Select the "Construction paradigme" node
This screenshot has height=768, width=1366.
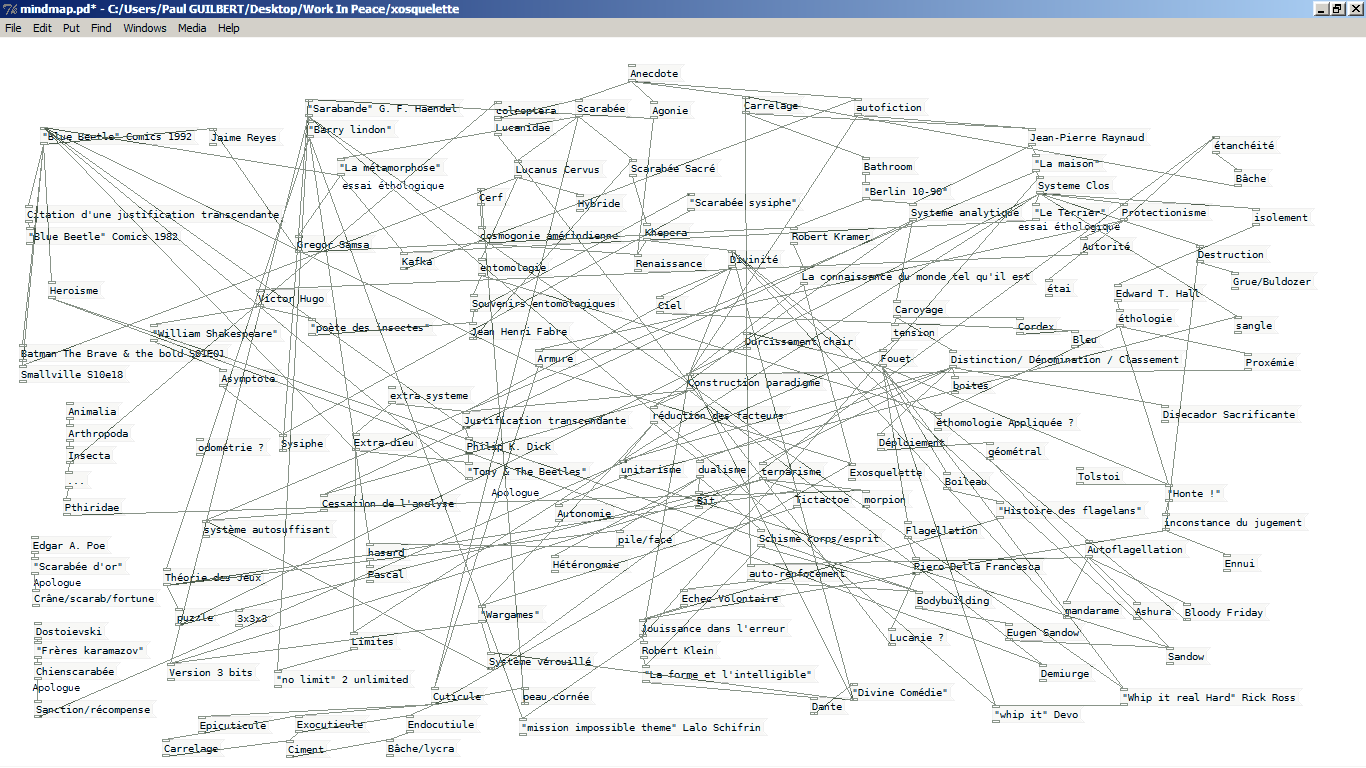point(753,382)
